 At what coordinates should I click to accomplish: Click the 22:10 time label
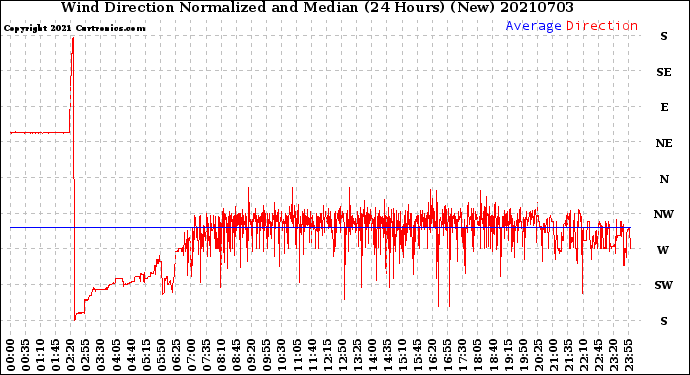click(583, 356)
